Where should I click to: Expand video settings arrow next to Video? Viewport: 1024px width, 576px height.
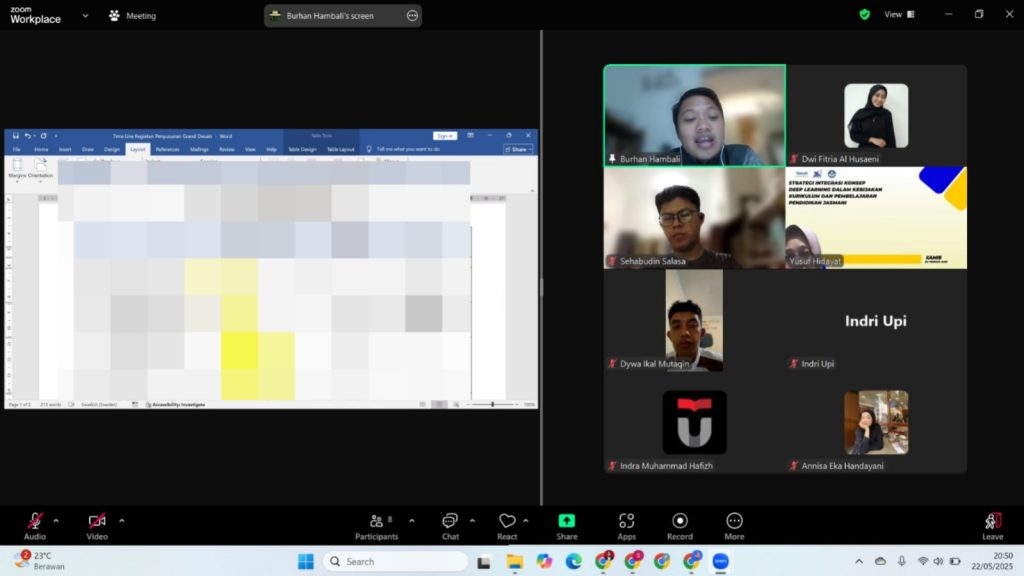[122, 520]
